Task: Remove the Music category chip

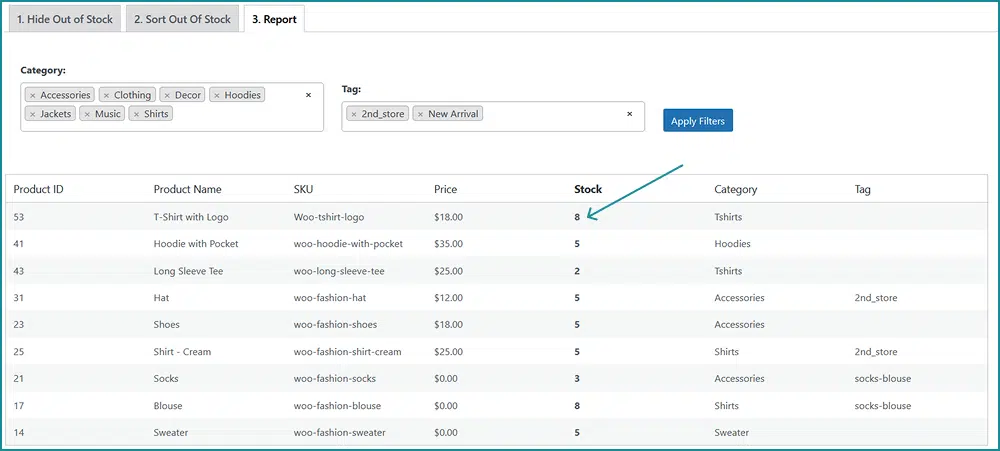Action: pos(87,114)
